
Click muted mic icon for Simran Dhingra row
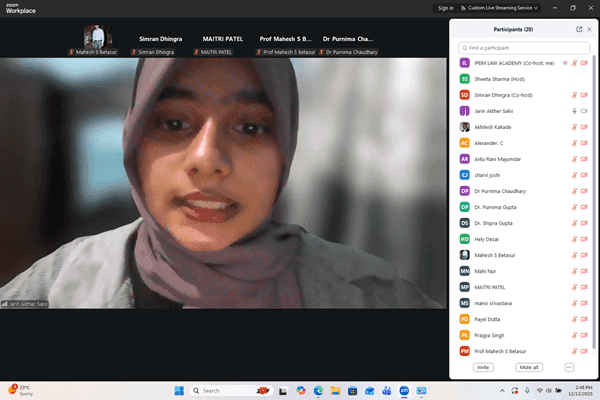pos(574,95)
